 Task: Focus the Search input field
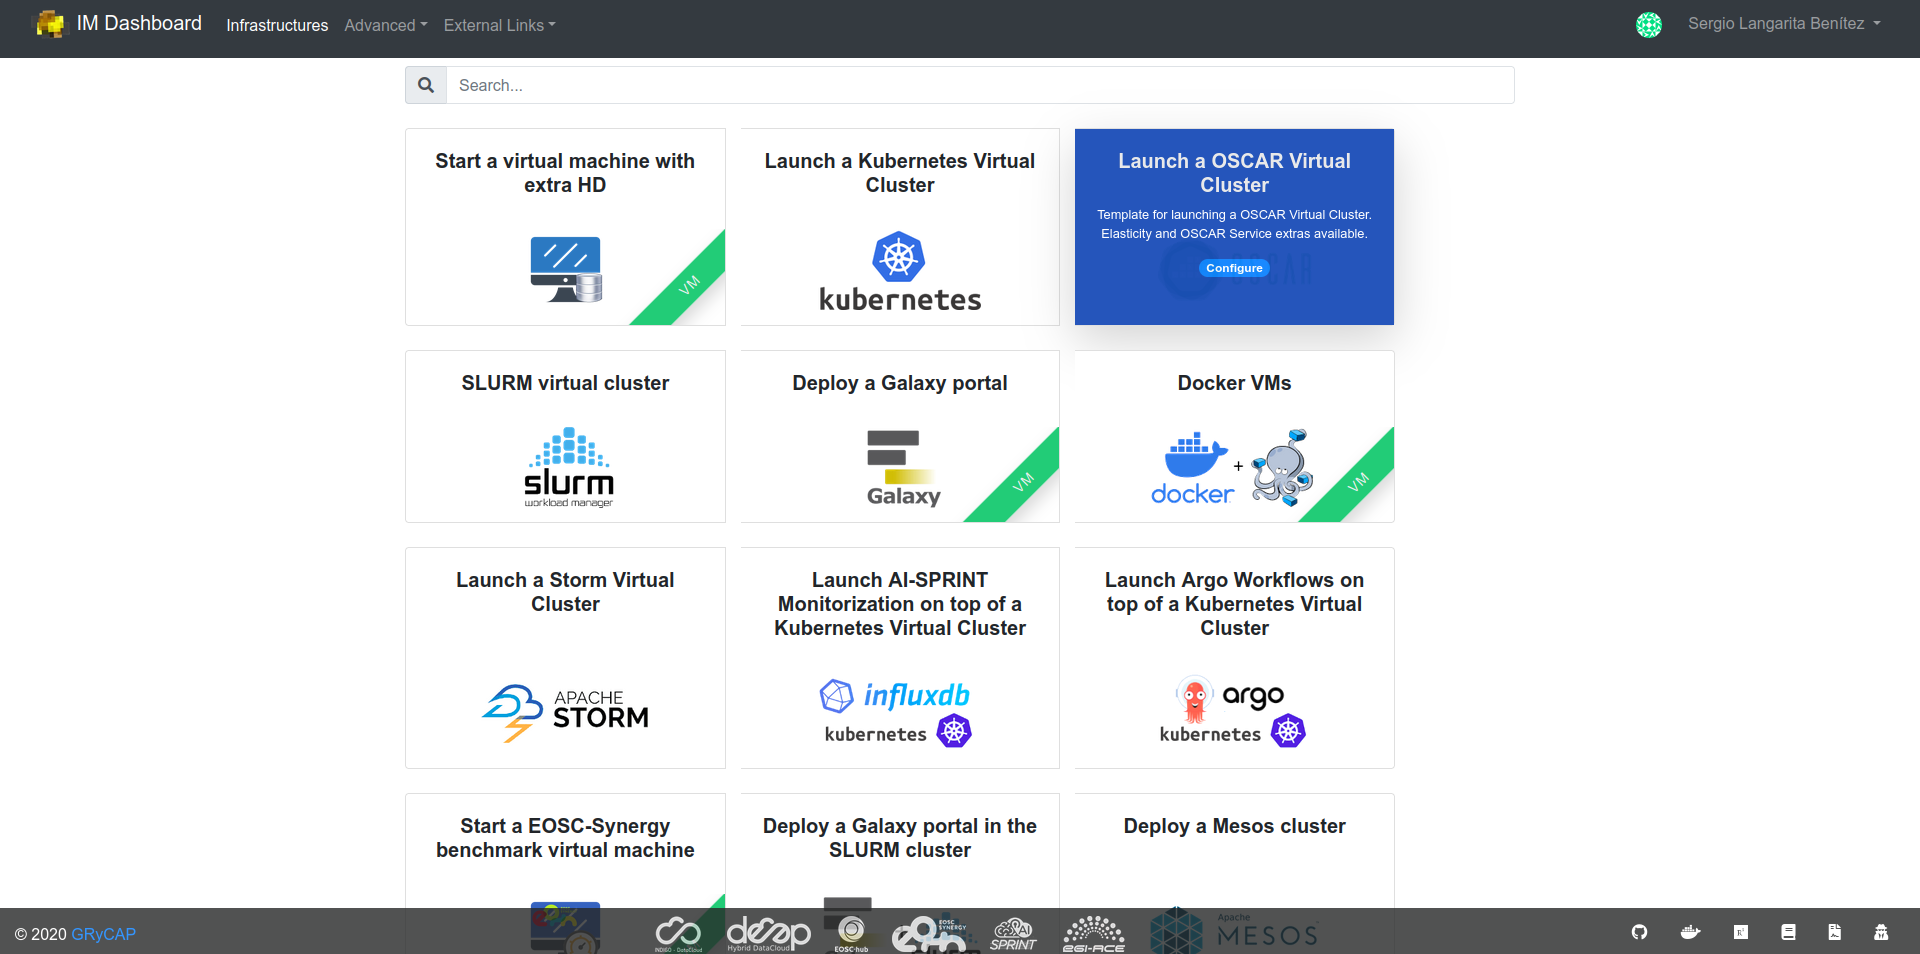click(x=980, y=85)
